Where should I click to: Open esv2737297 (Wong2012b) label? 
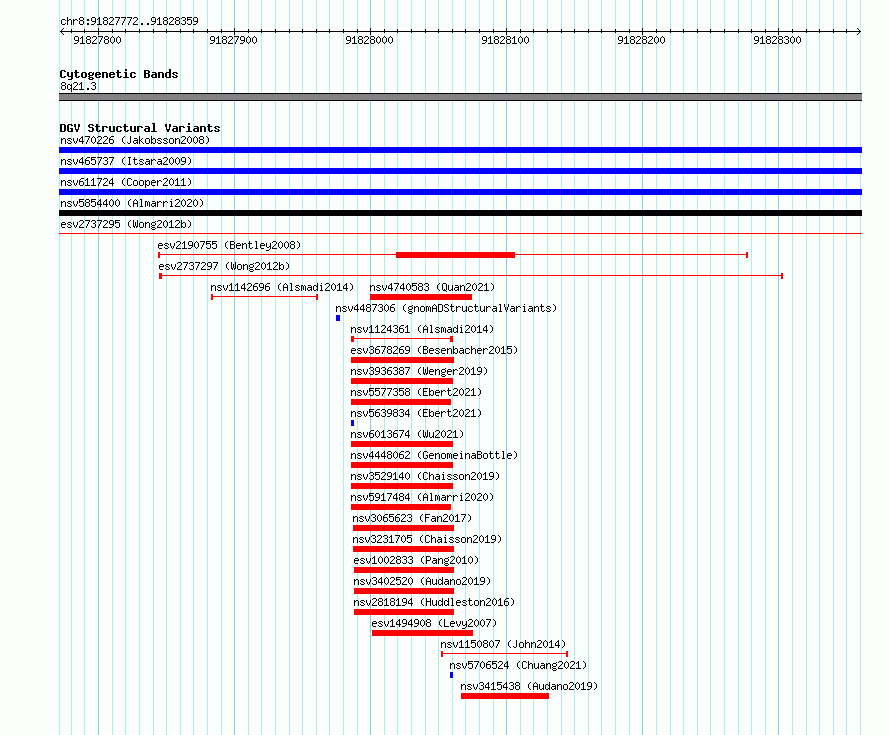[224, 266]
